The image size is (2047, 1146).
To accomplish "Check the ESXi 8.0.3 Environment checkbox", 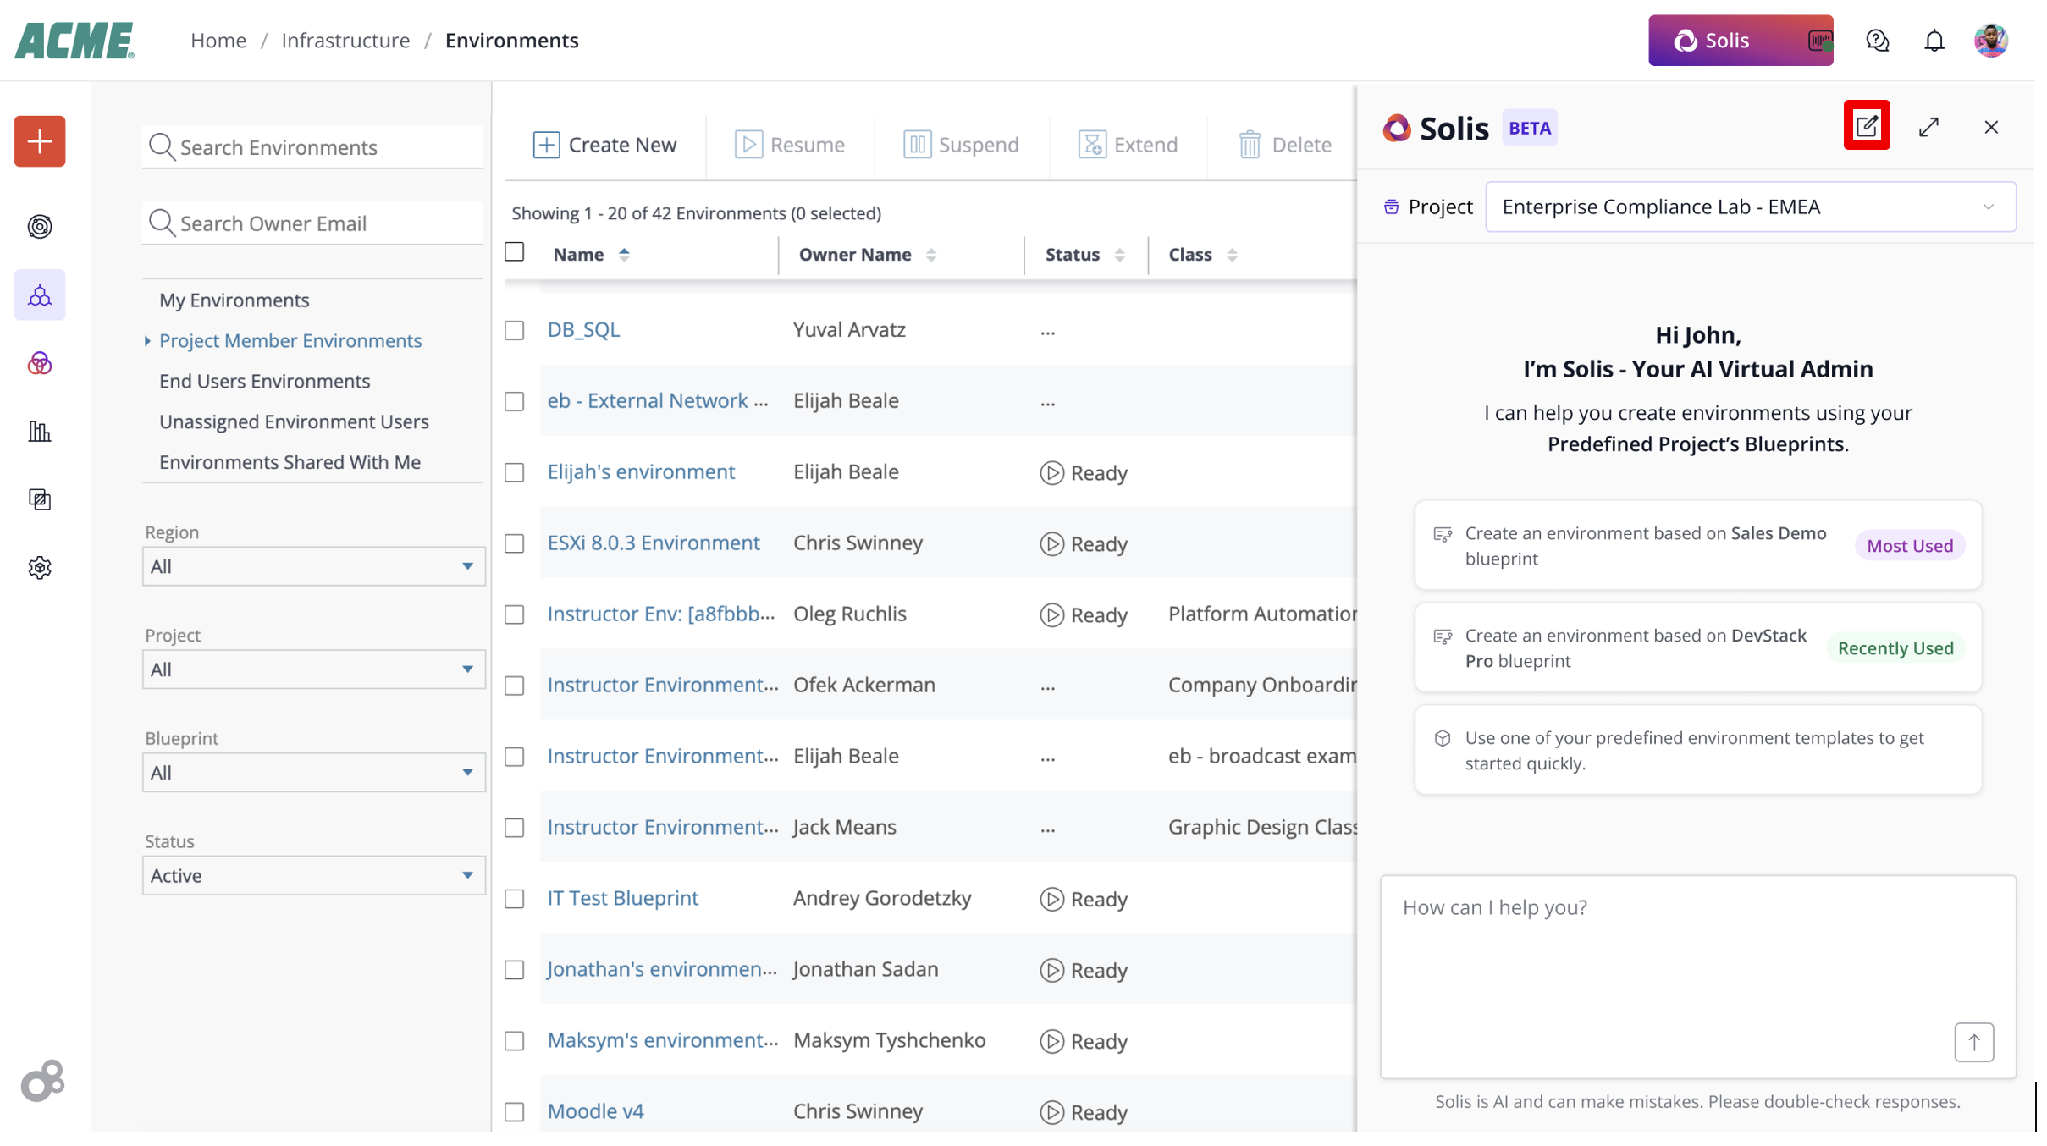I will coord(515,543).
